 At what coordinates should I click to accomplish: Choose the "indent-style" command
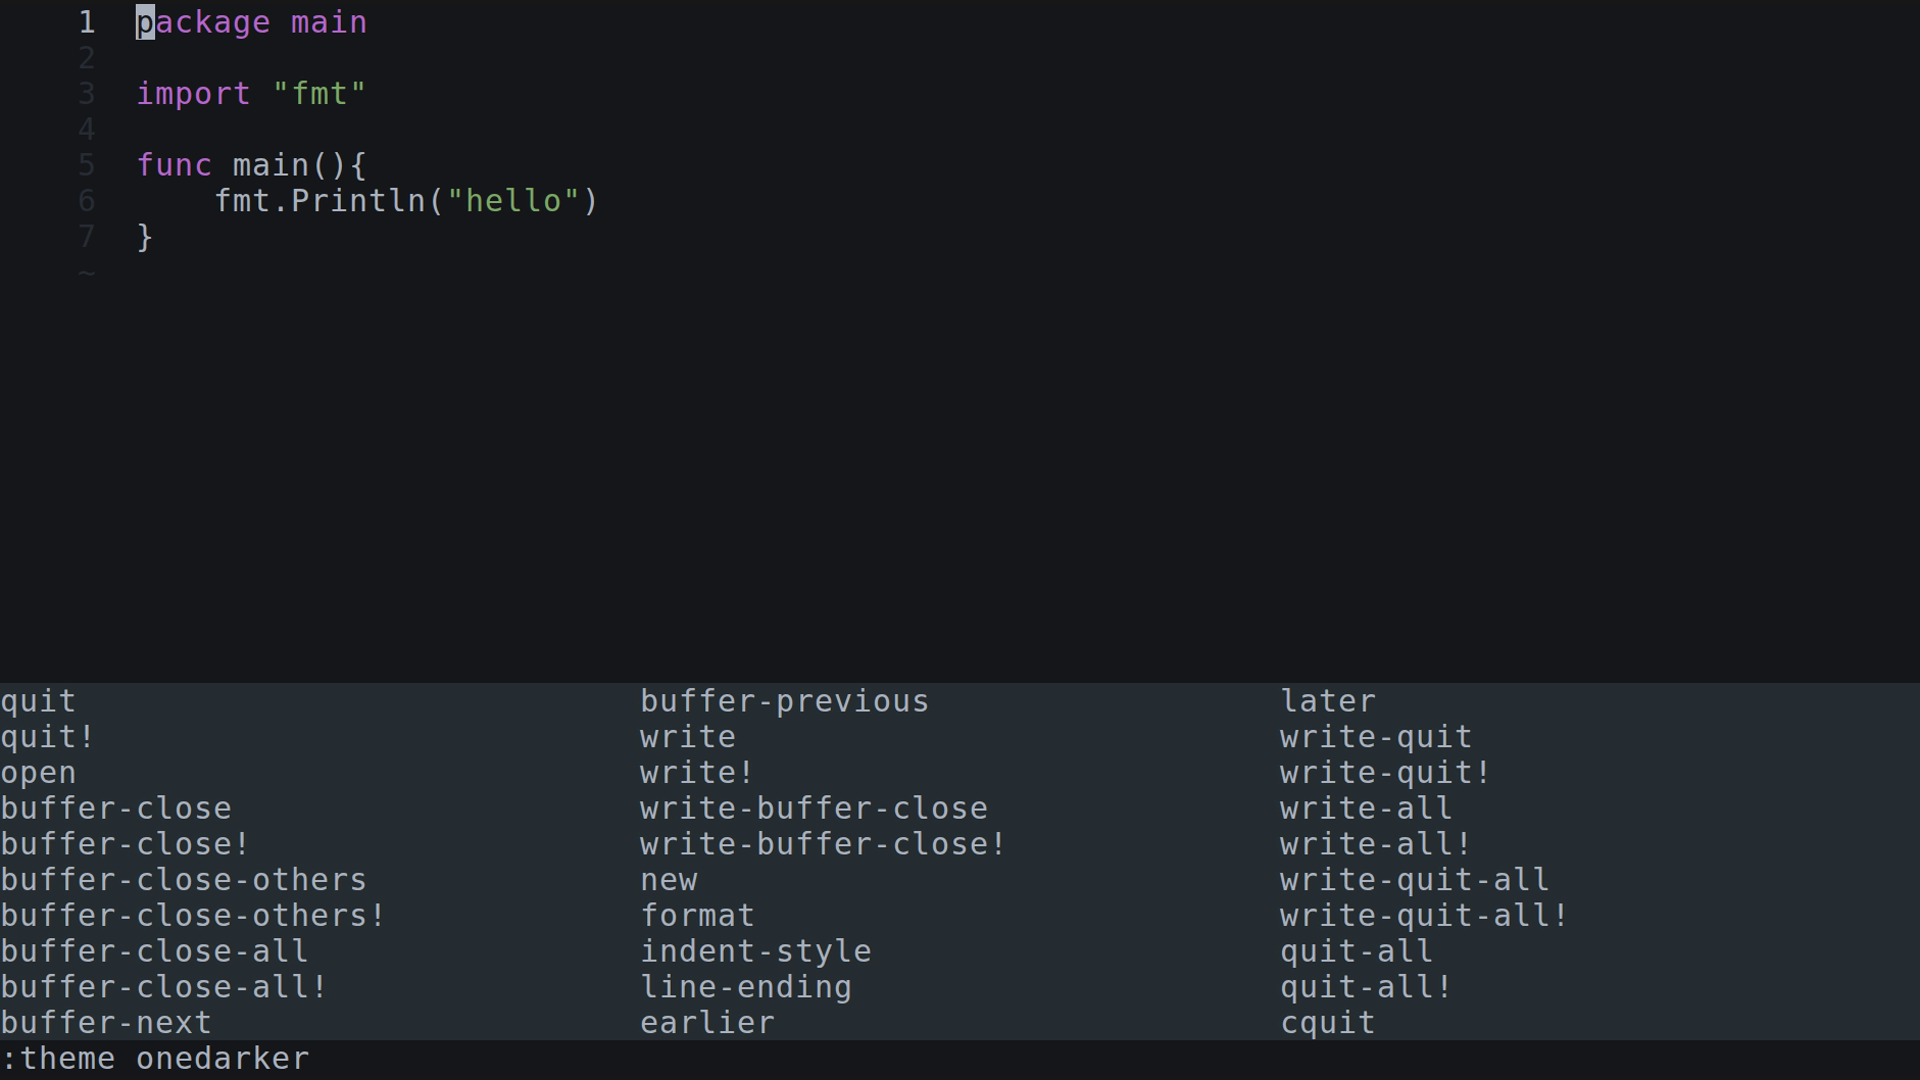[x=755, y=951]
